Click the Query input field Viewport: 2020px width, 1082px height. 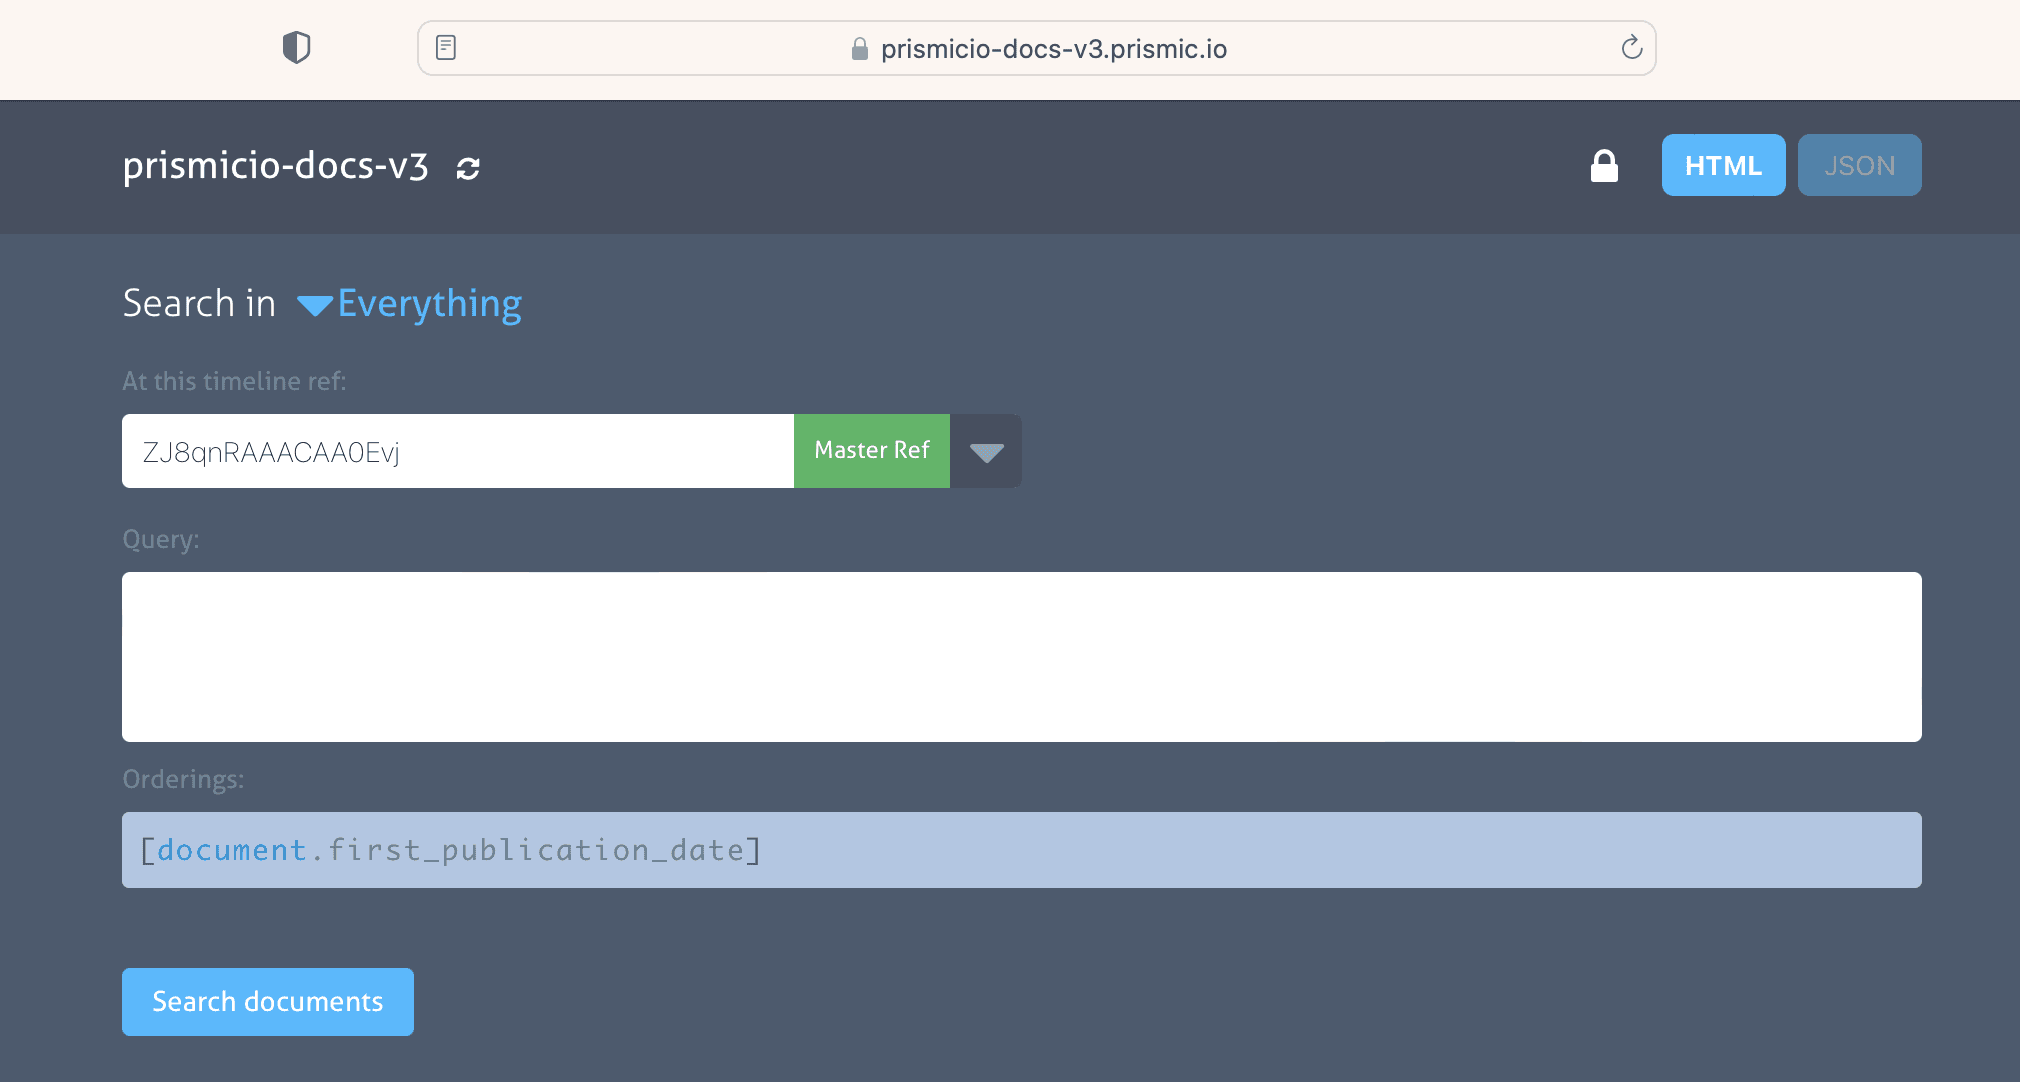click(1021, 656)
